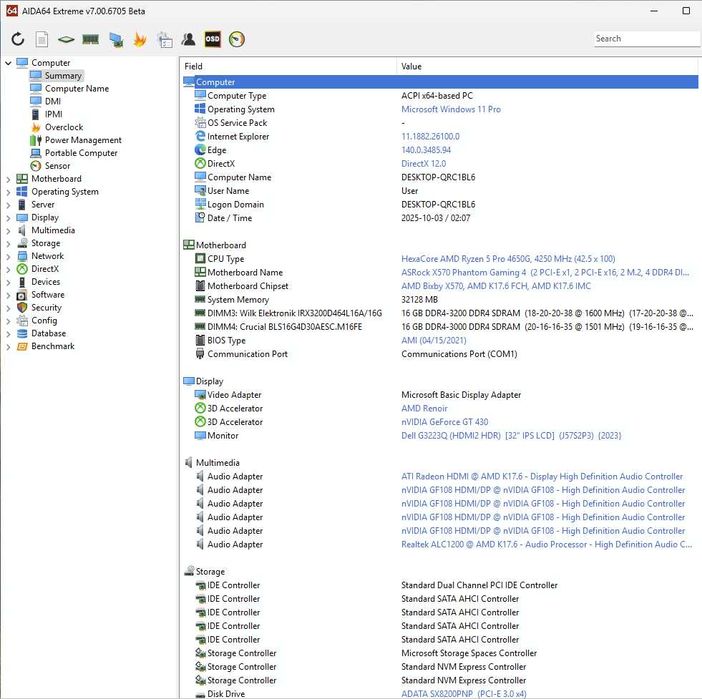This screenshot has width=702, height=699.
Task: Expand the Storage tree node
Action: tap(8, 244)
